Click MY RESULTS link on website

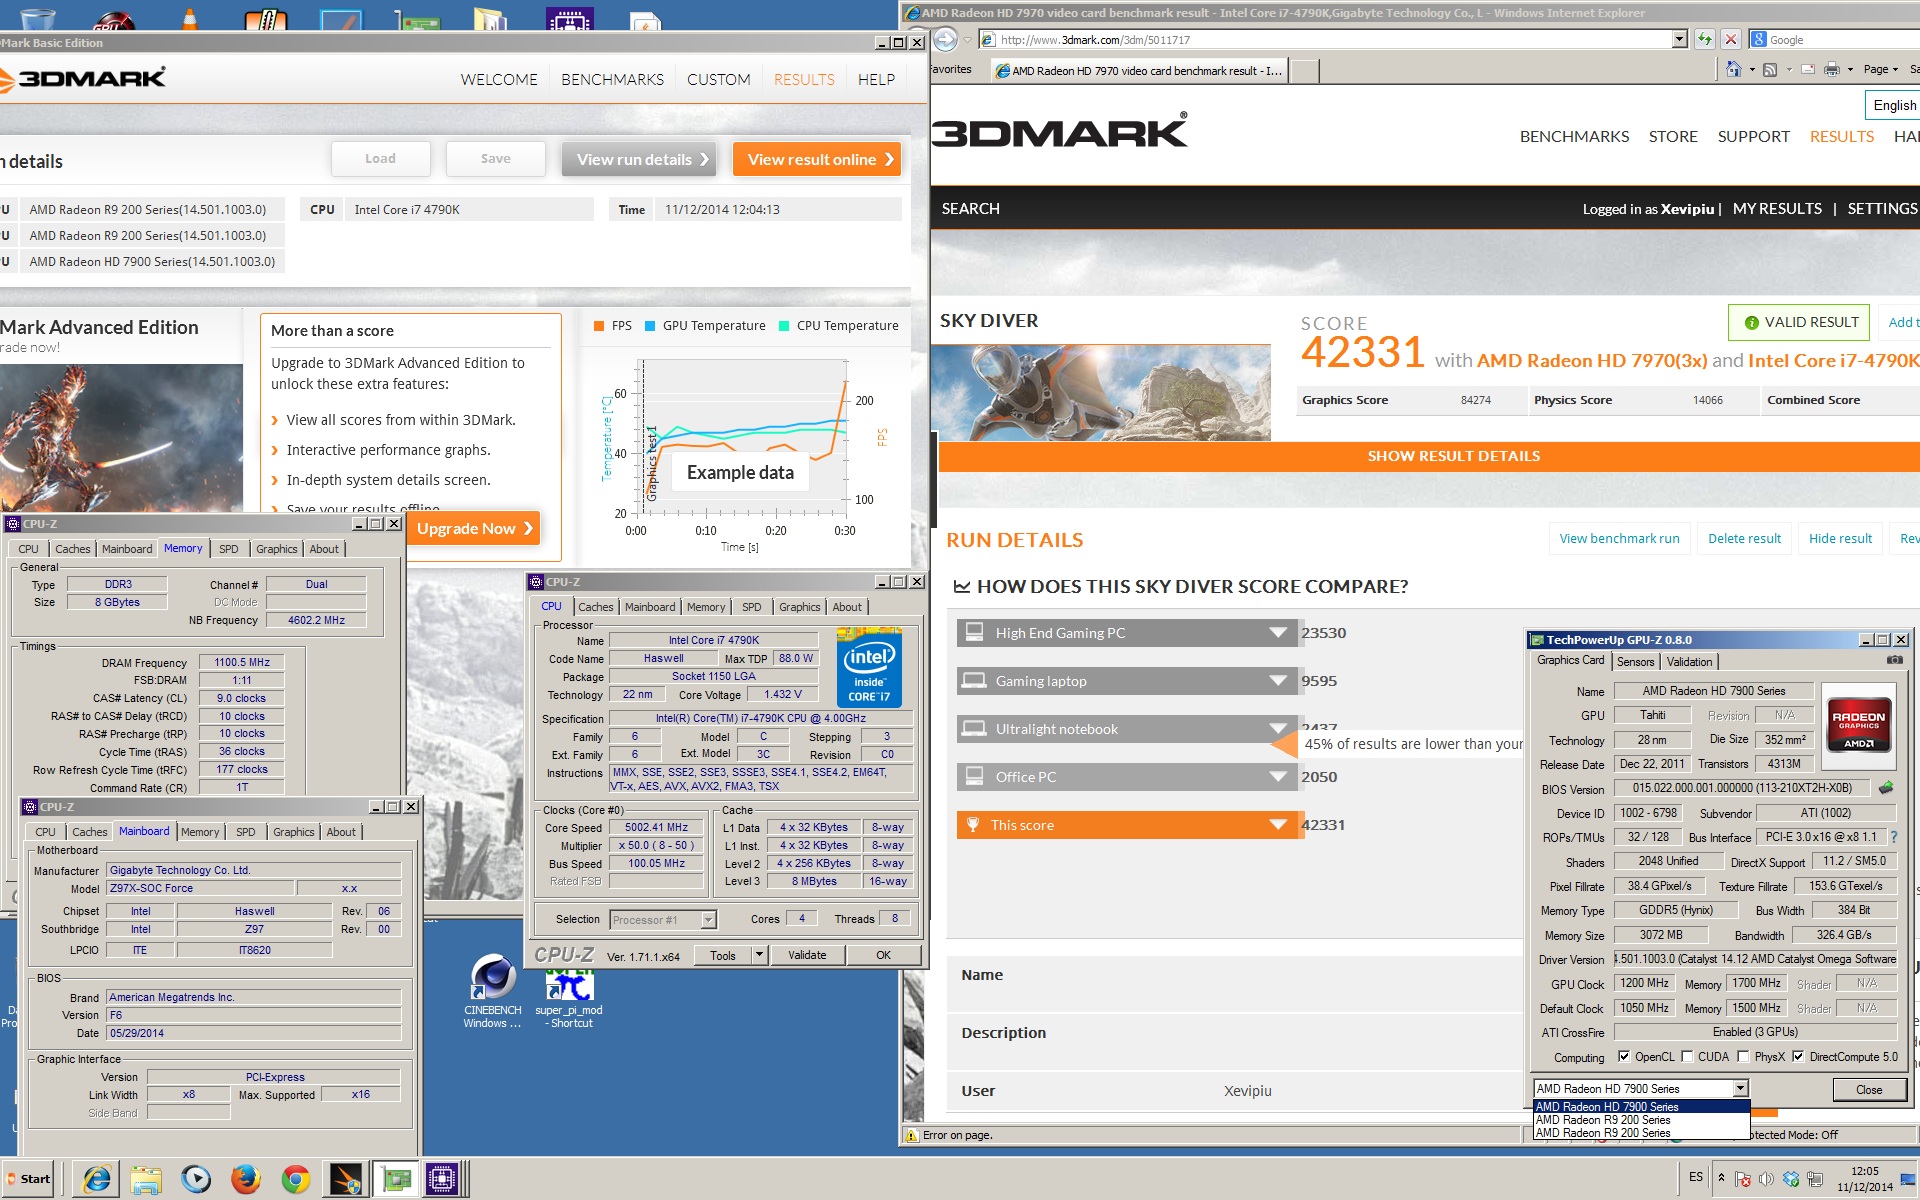tap(1777, 208)
